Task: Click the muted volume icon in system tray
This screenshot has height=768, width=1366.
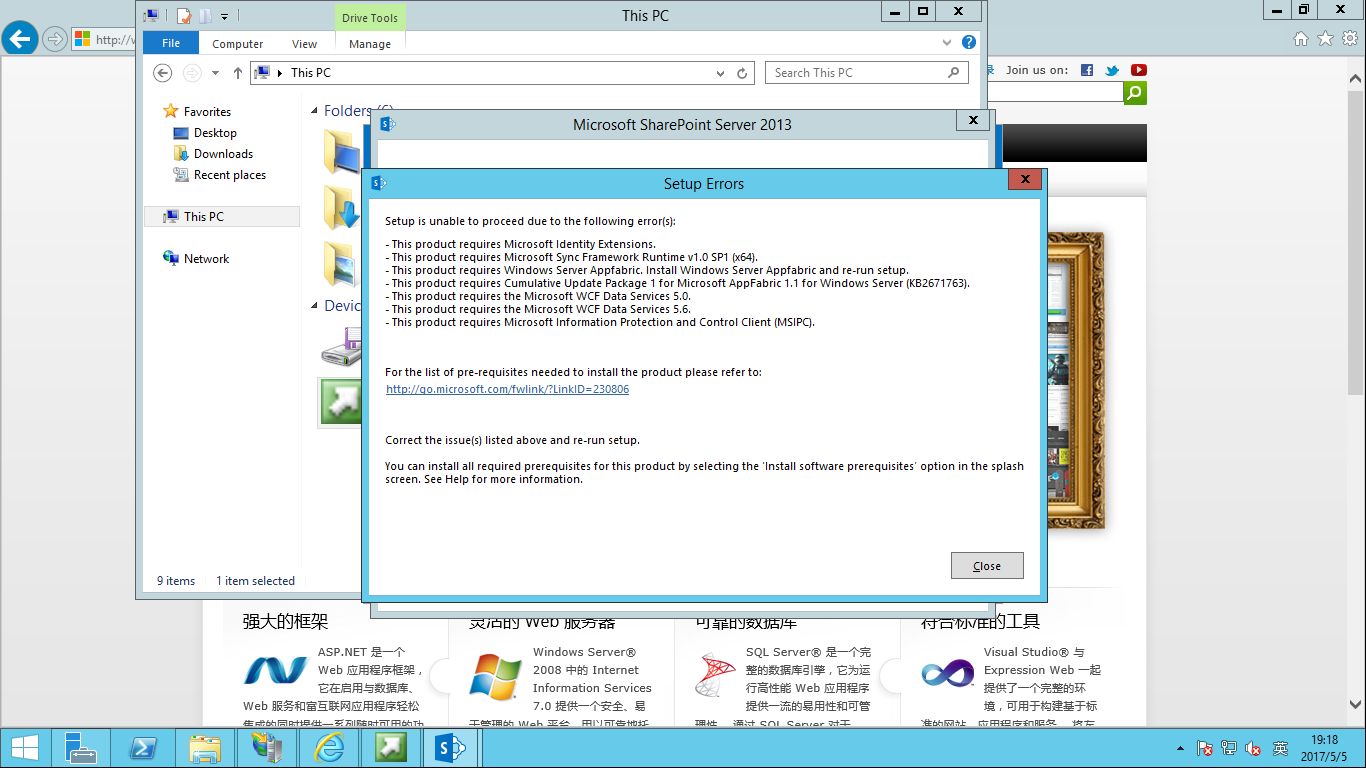Action: (1253, 748)
